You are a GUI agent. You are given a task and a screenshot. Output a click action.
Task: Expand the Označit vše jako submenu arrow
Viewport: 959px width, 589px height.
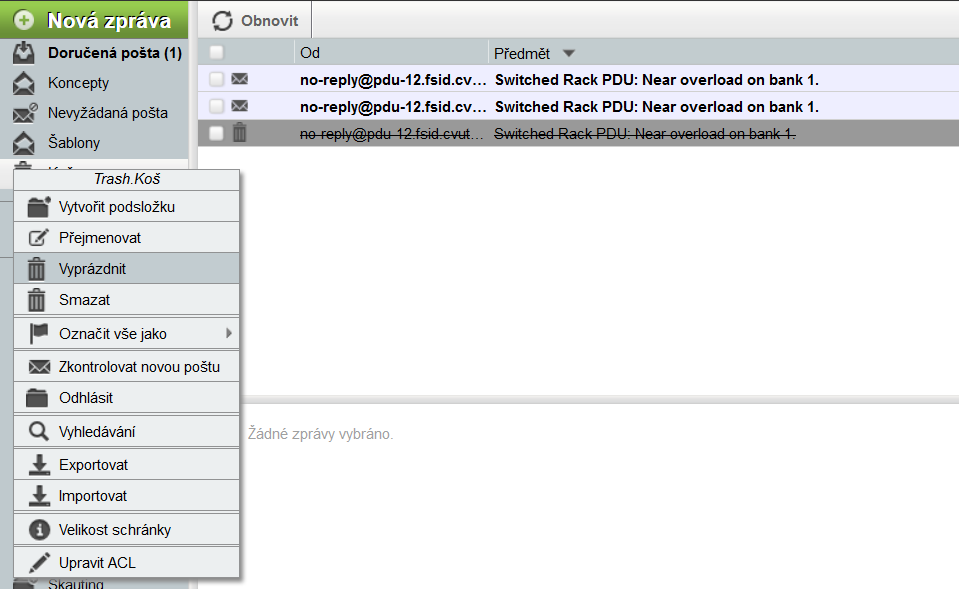[229, 333]
